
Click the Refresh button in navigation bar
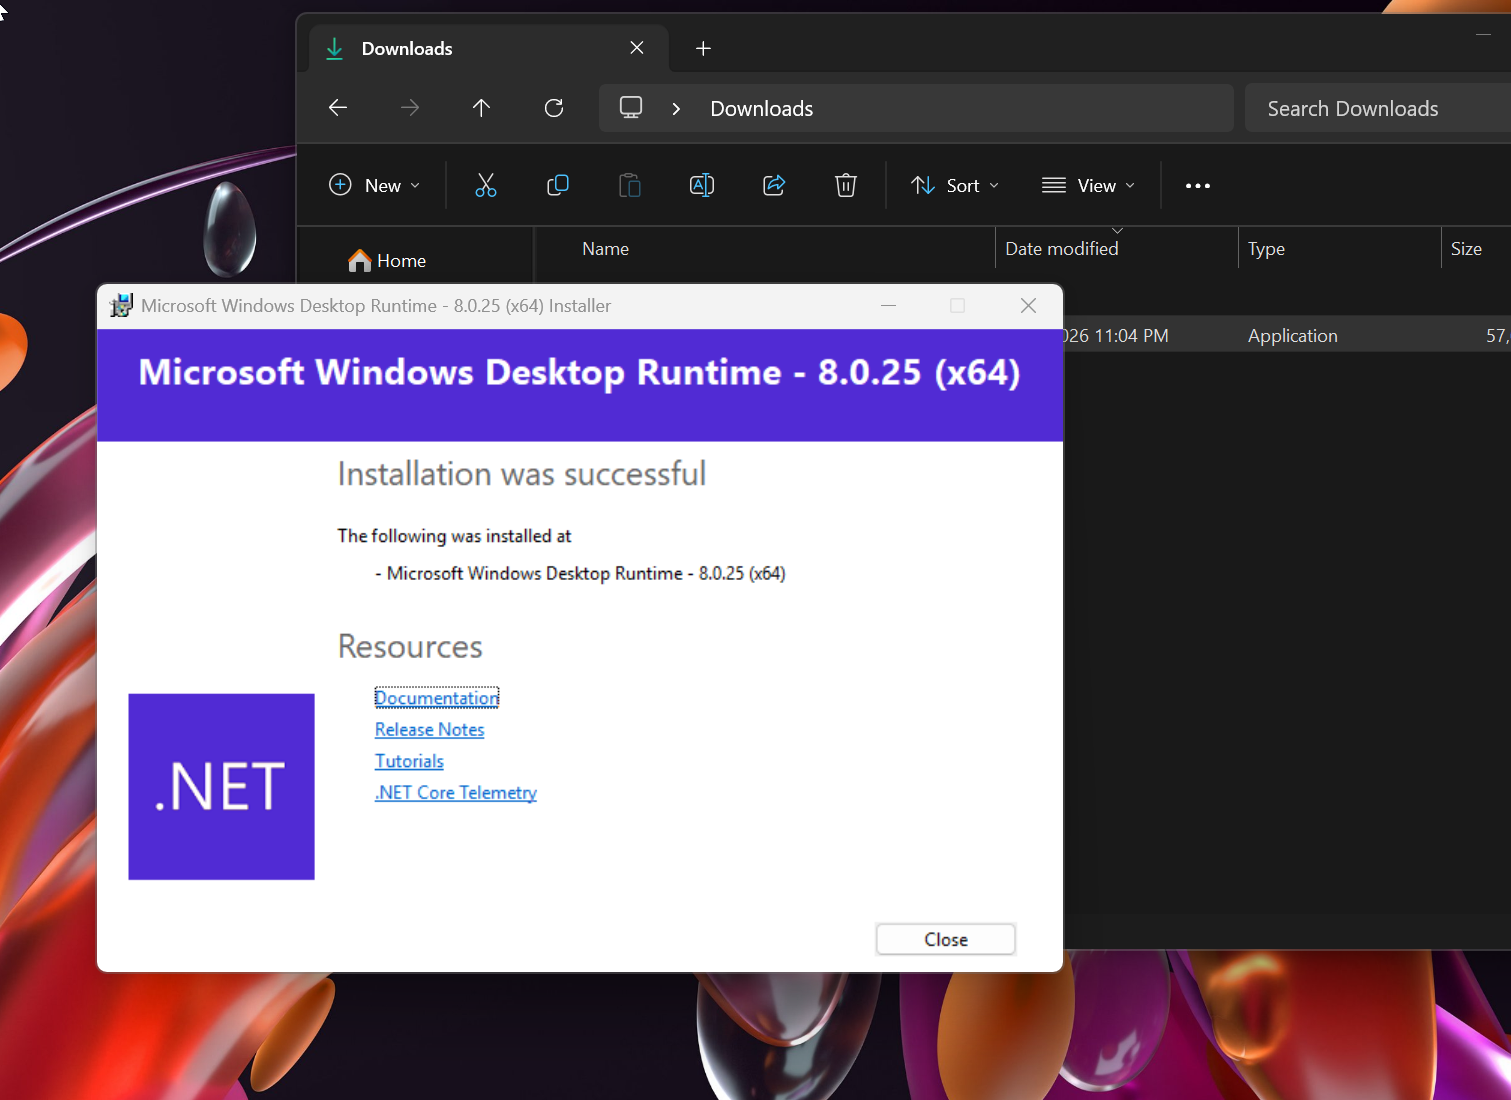click(x=554, y=108)
